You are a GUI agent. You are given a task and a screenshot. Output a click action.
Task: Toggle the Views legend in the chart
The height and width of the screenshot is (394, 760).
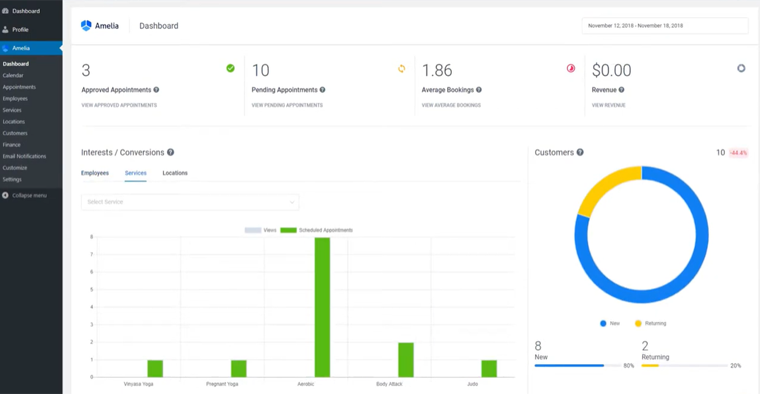260,230
